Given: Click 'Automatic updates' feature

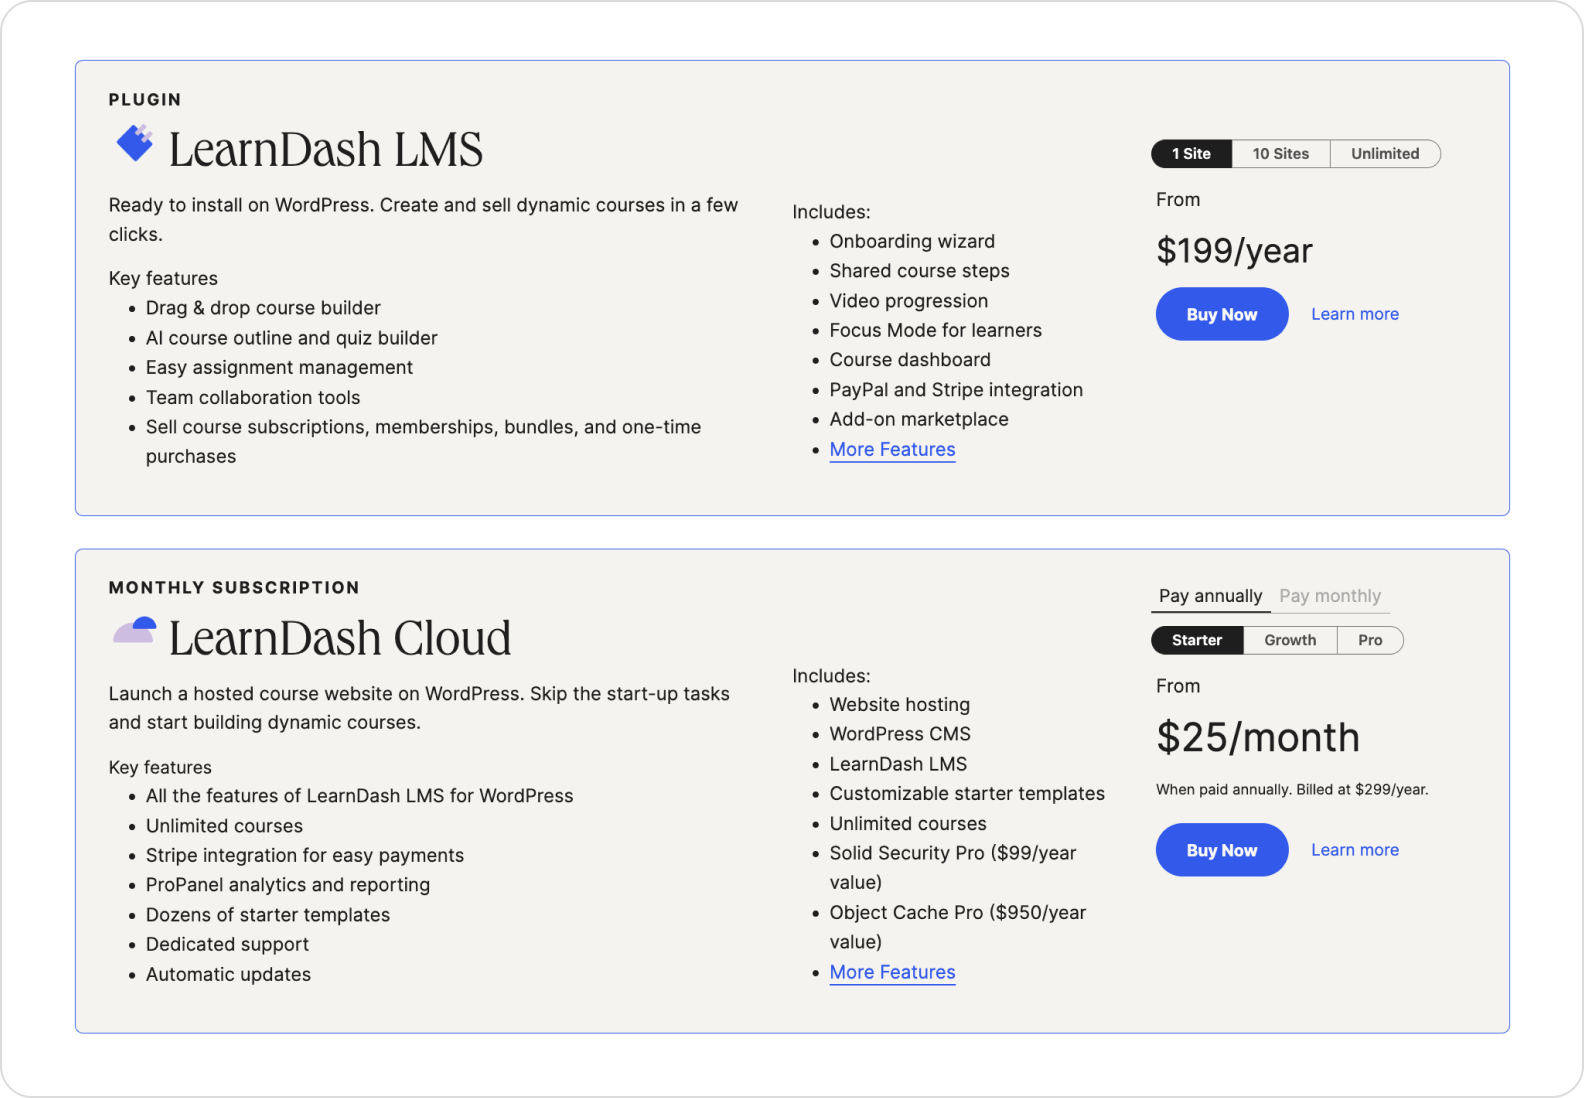Looking at the screenshot, I should tap(228, 975).
